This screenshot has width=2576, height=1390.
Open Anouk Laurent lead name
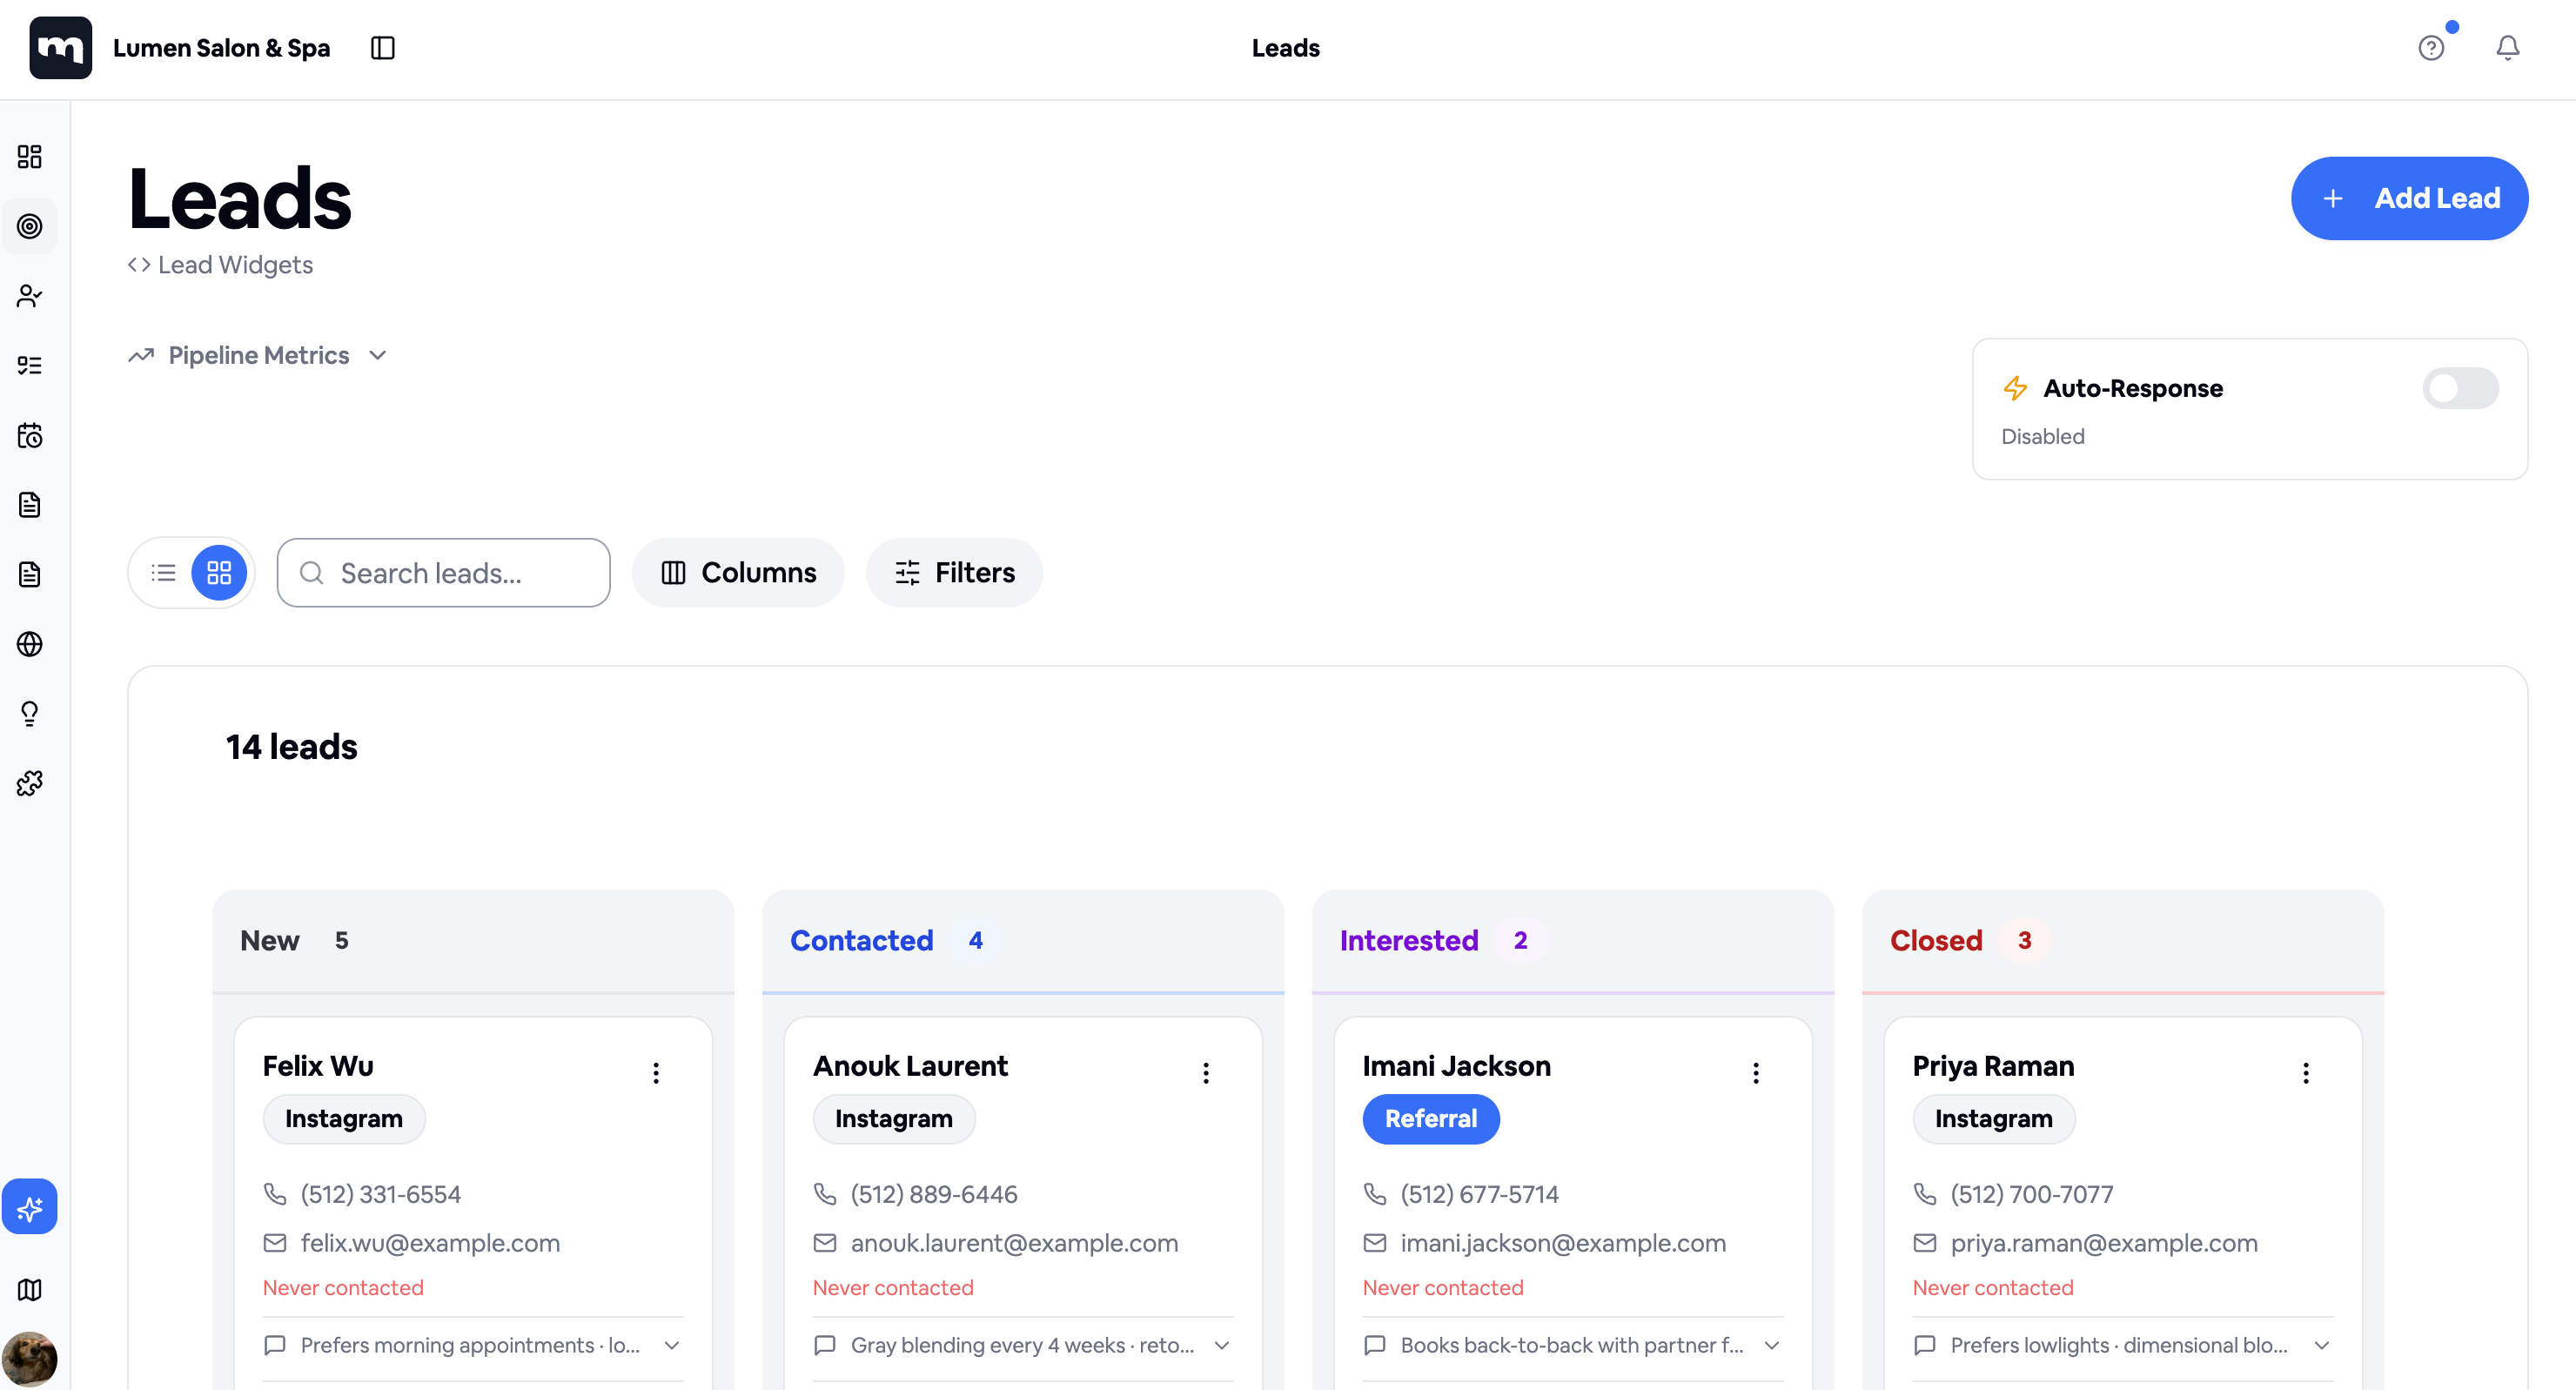[910, 1066]
